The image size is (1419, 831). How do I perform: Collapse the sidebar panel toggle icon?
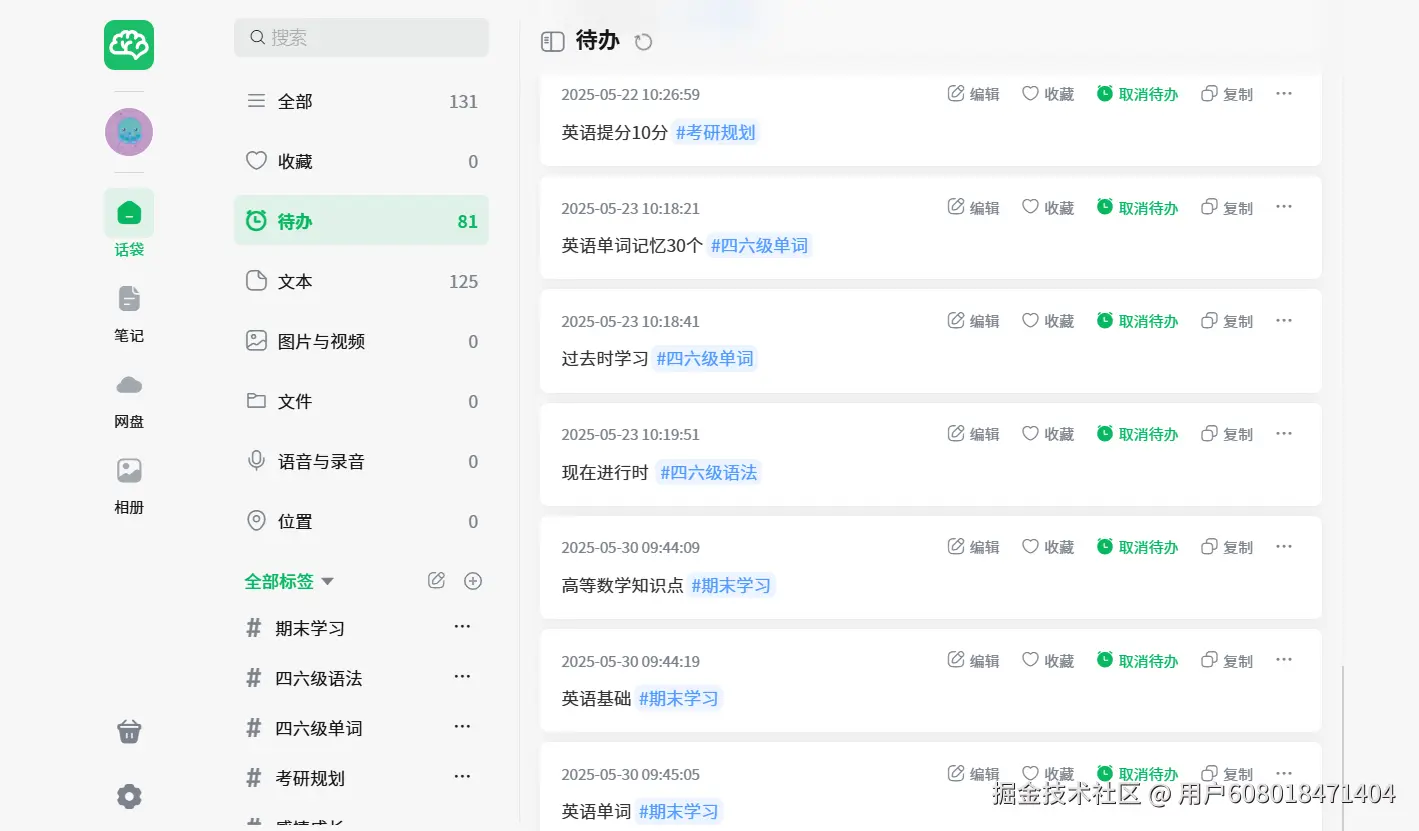click(x=552, y=41)
